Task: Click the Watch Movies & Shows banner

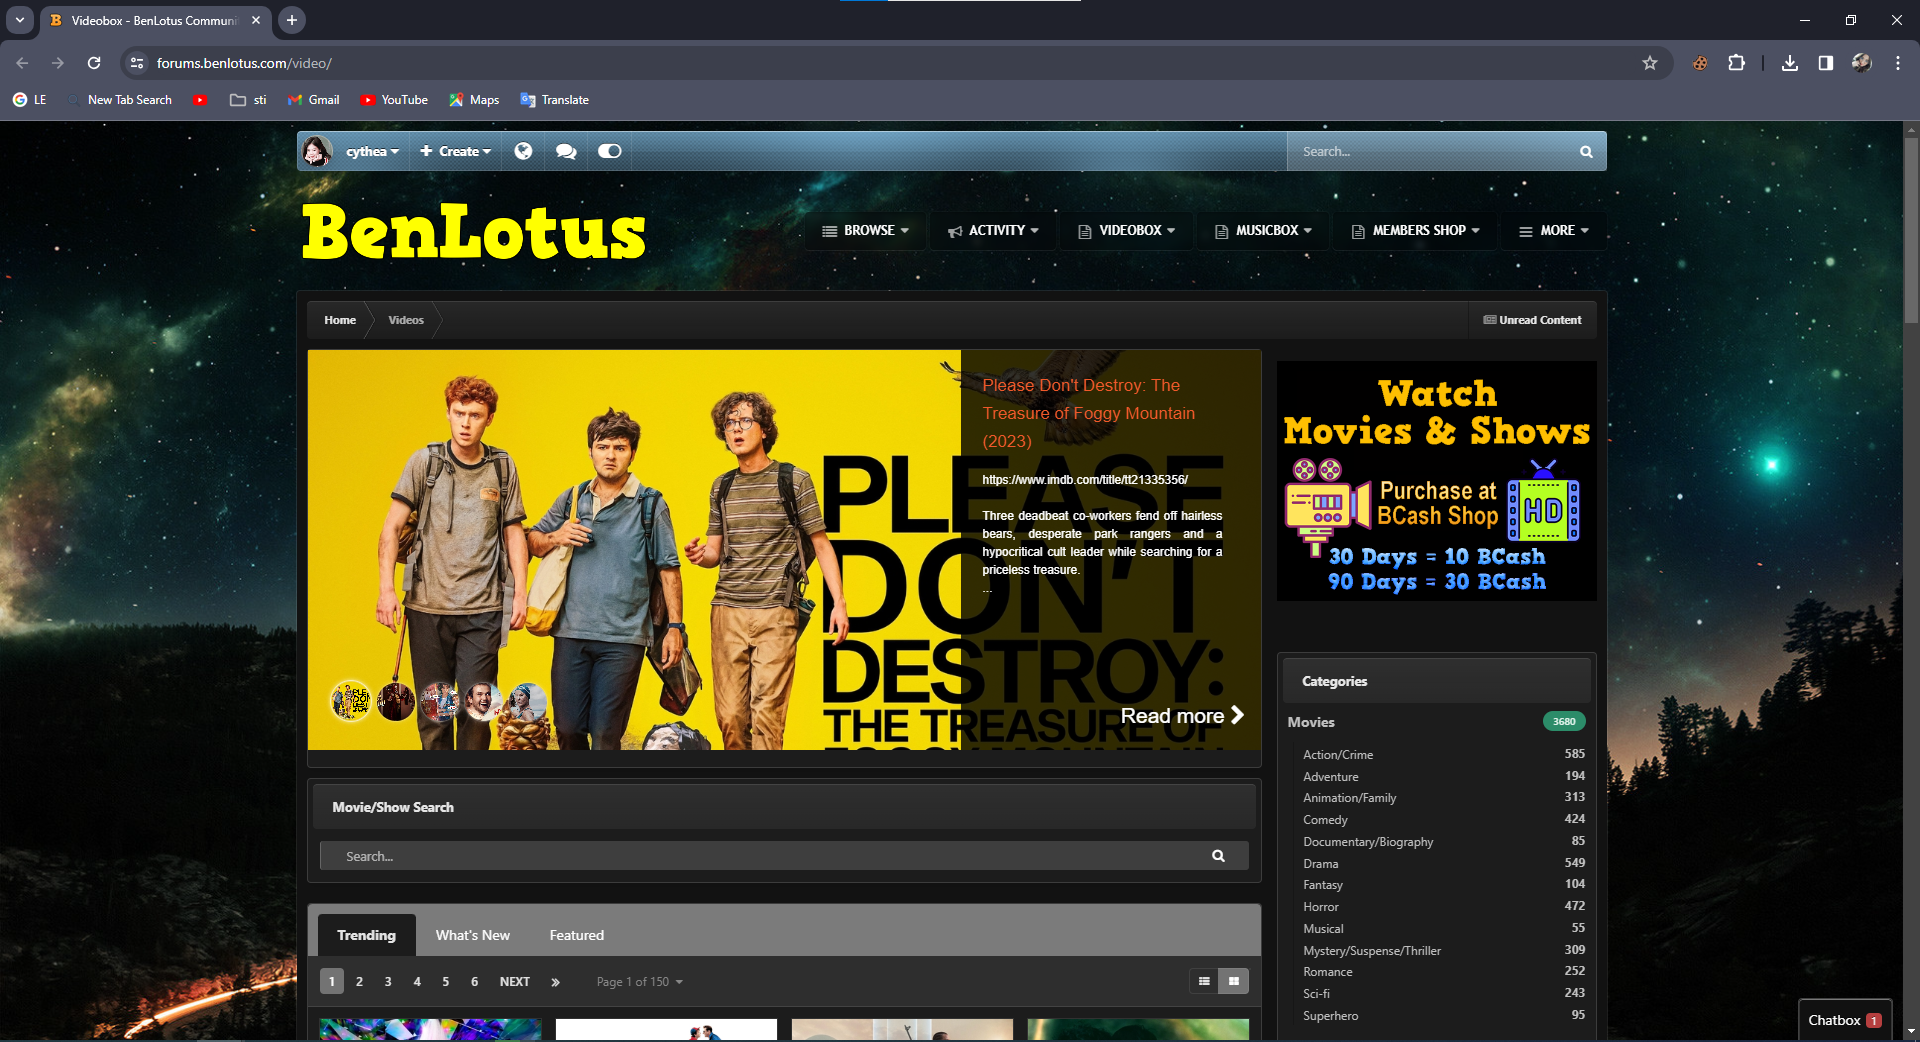Action: tap(1436, 481)
